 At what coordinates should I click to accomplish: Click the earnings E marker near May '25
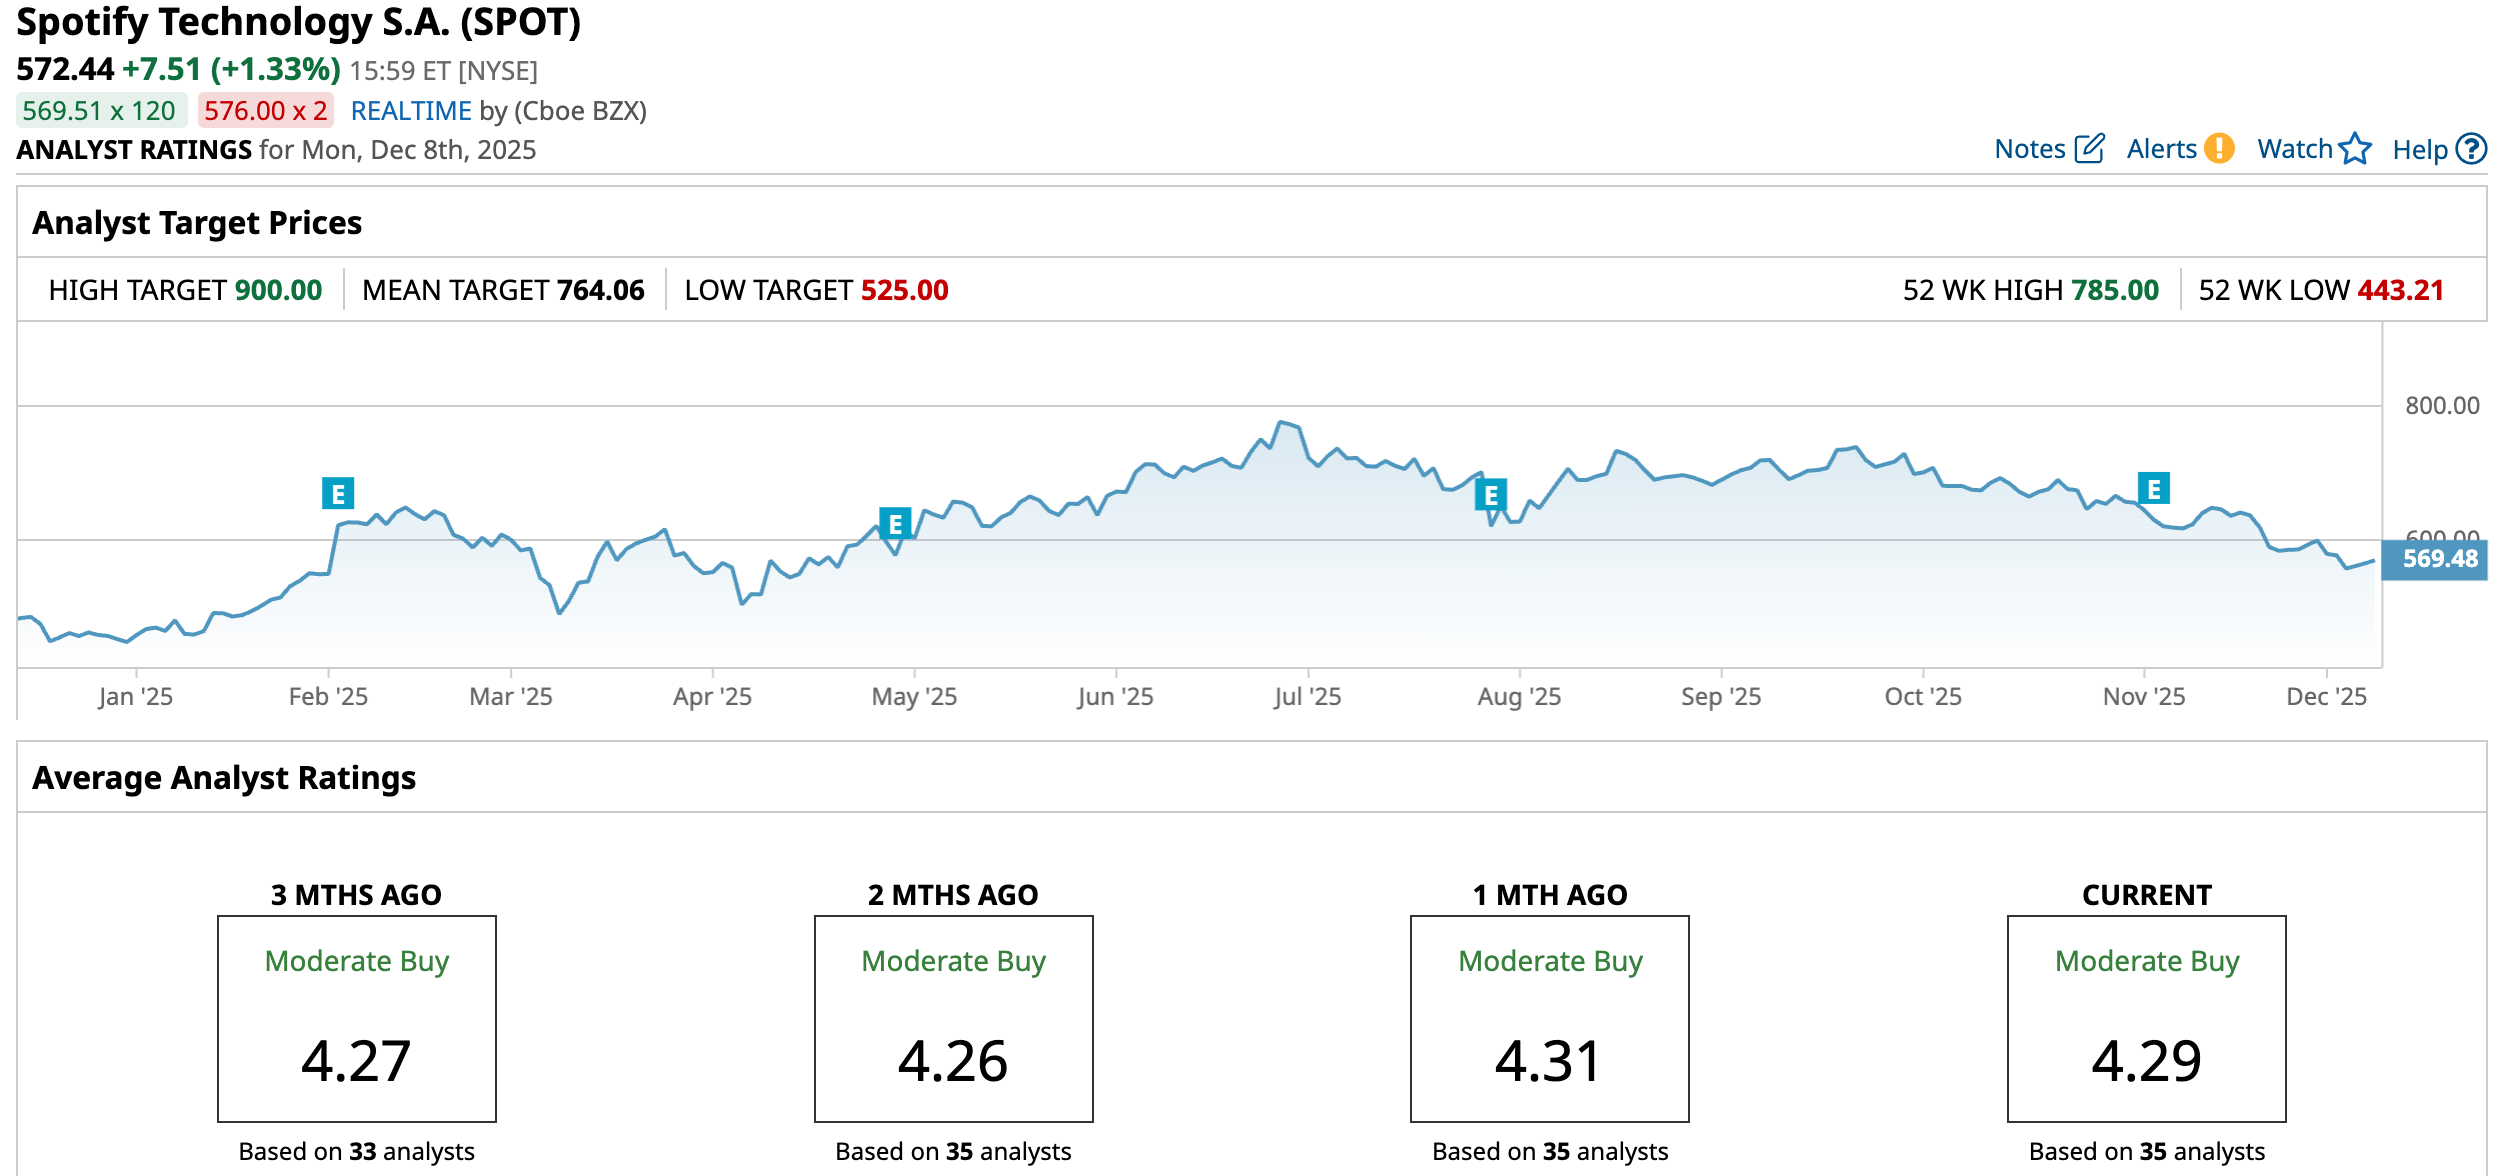[895, 523]
